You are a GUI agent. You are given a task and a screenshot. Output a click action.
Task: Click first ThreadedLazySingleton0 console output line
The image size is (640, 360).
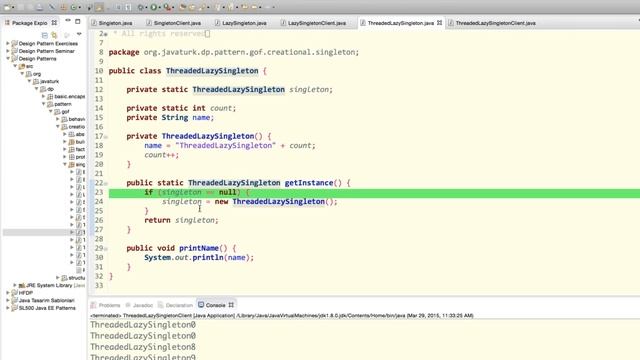pyautogui.click(x=143, y=325)
